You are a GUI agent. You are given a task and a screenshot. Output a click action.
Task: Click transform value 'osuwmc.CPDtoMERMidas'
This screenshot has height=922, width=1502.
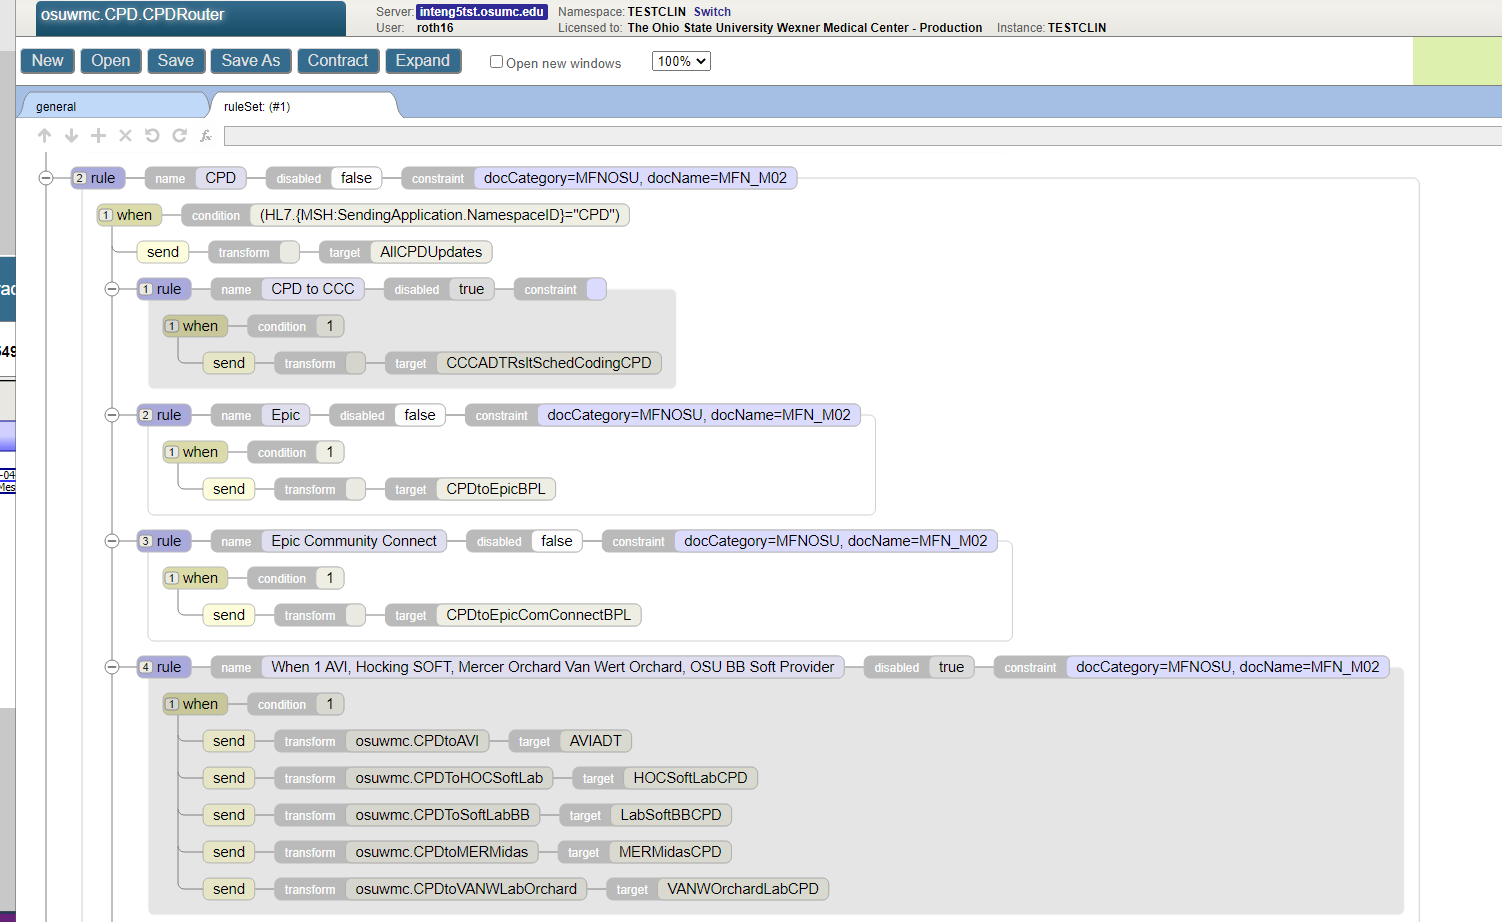442,852
